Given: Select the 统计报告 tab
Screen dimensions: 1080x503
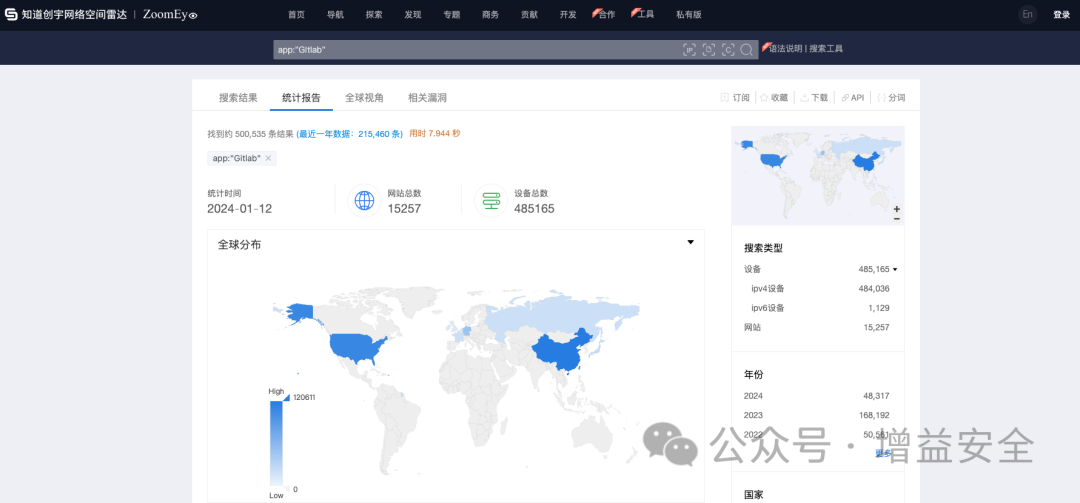Looking at the screenshot, I should click(x=301, y=98).
